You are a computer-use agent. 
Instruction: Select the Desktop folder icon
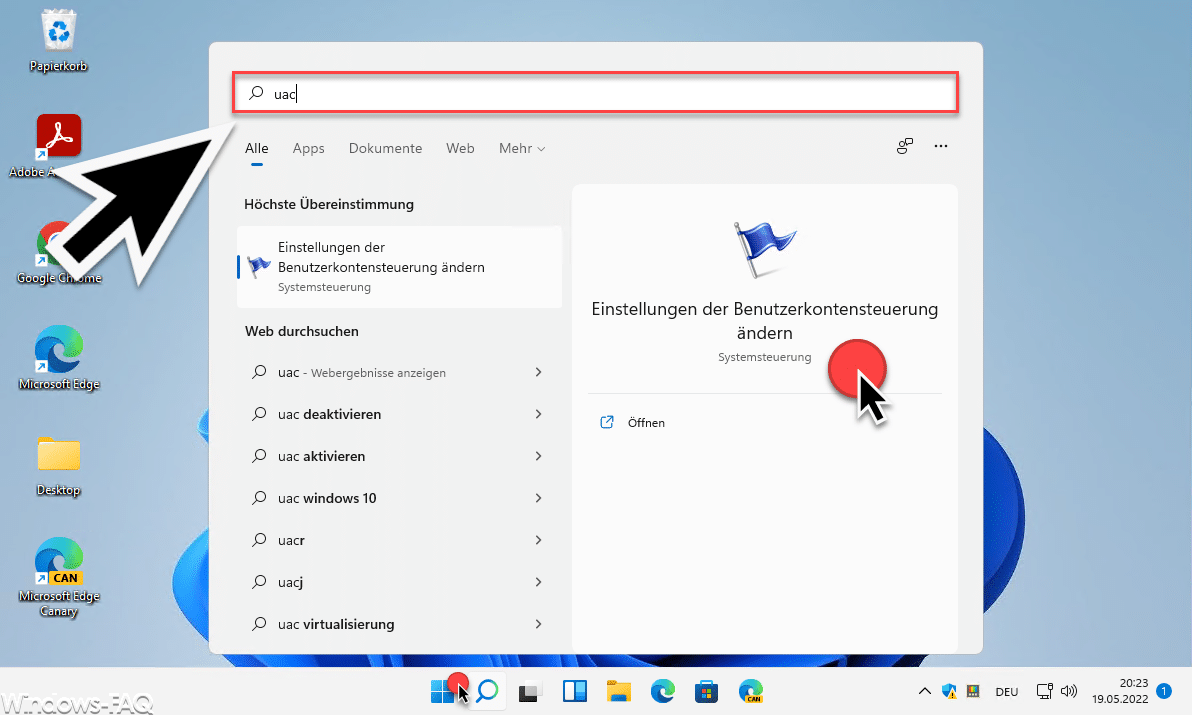(x=59, y=466)
